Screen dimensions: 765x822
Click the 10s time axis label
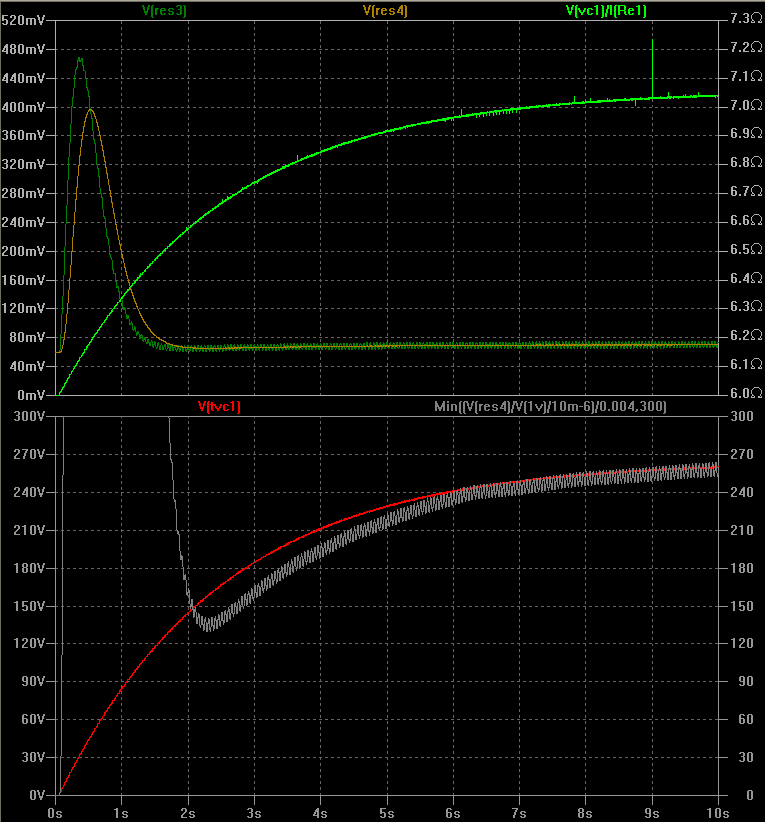click(718, 813)
